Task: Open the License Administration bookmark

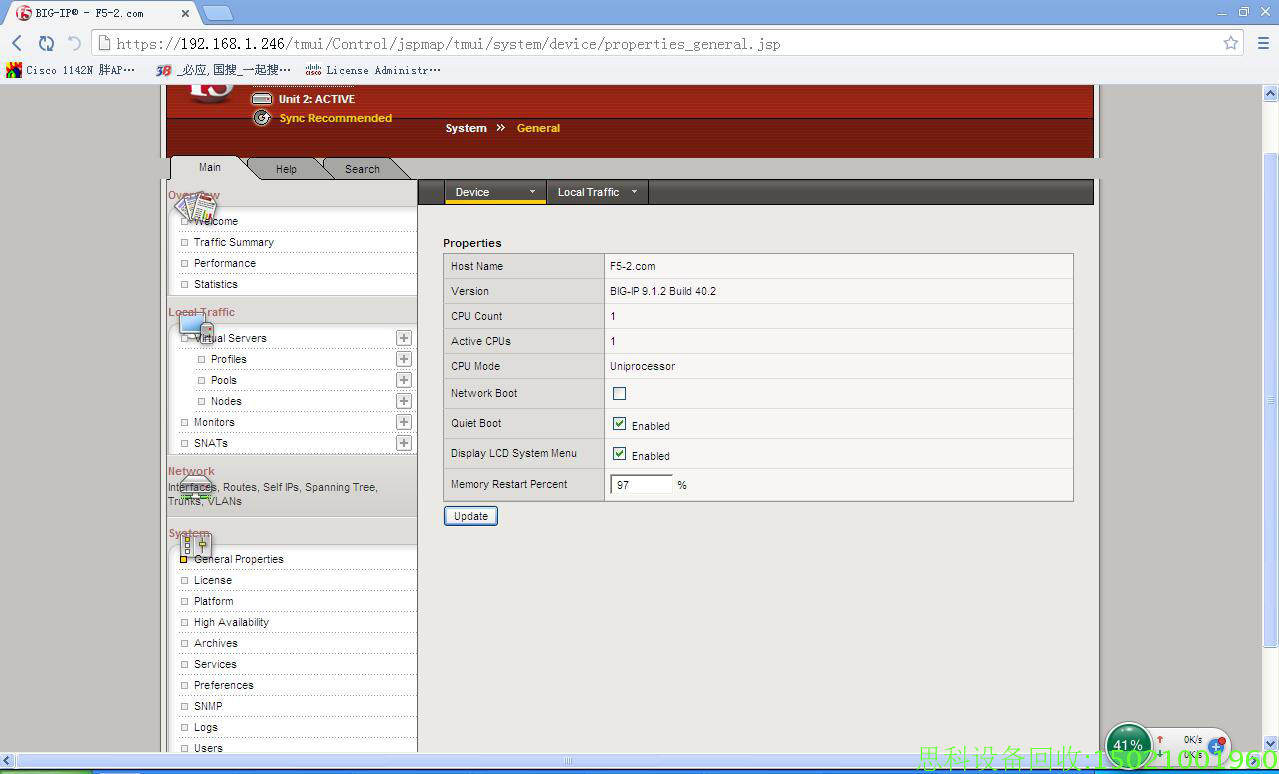Action: 373,70
